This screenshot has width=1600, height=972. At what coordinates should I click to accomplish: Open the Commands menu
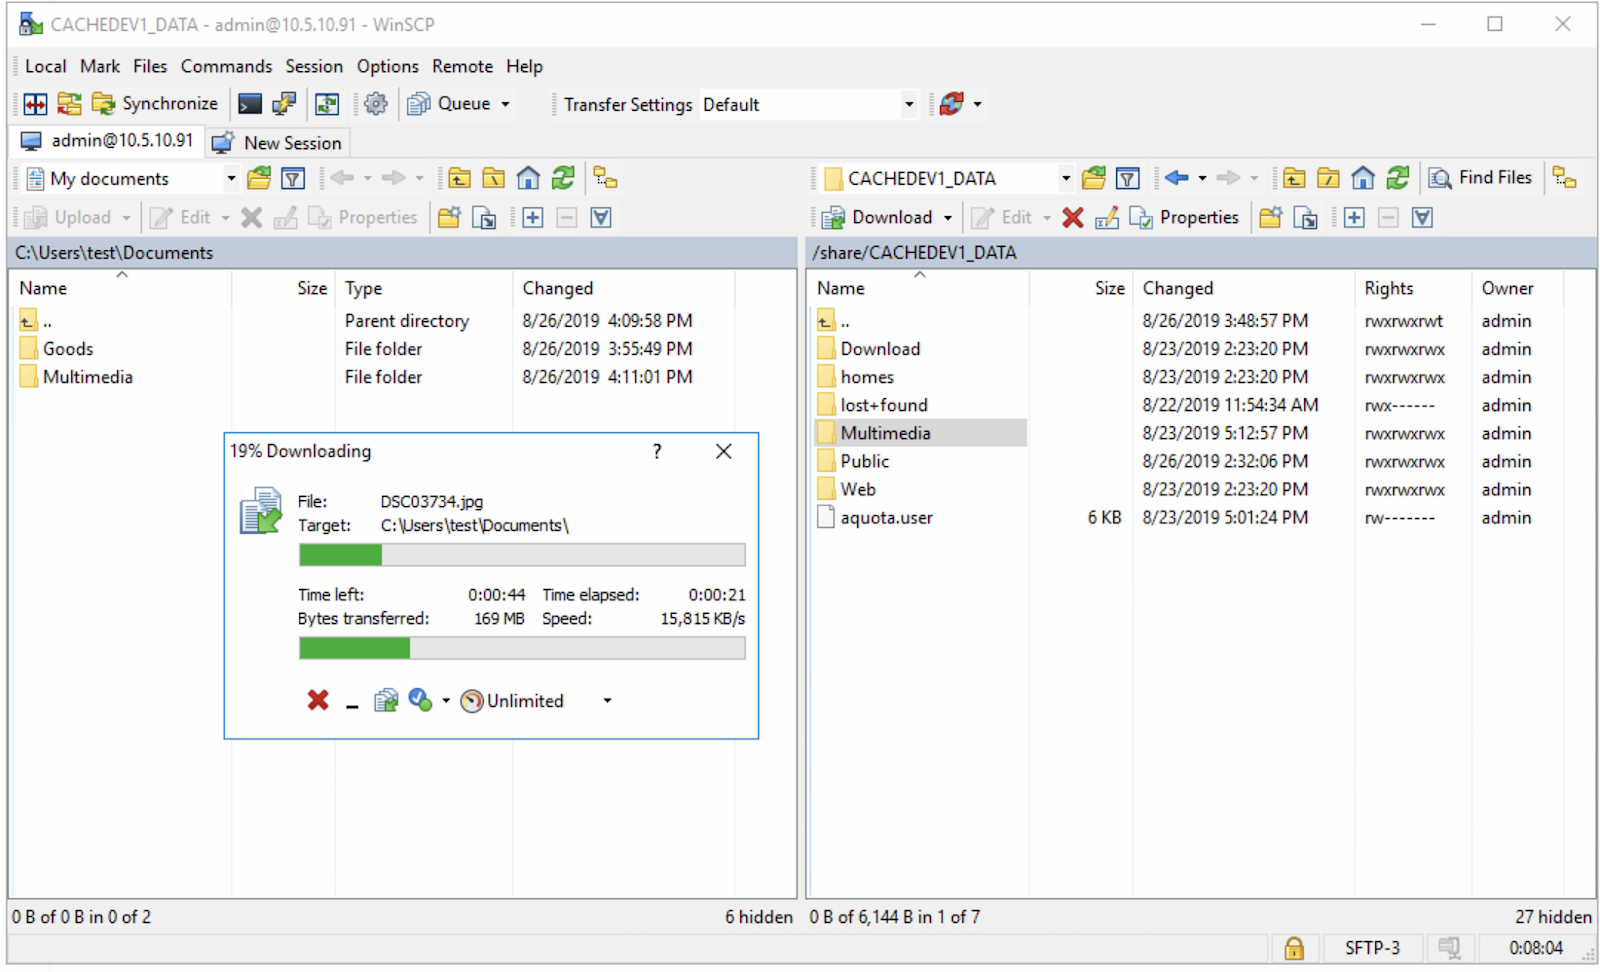(x=226, y=66)
